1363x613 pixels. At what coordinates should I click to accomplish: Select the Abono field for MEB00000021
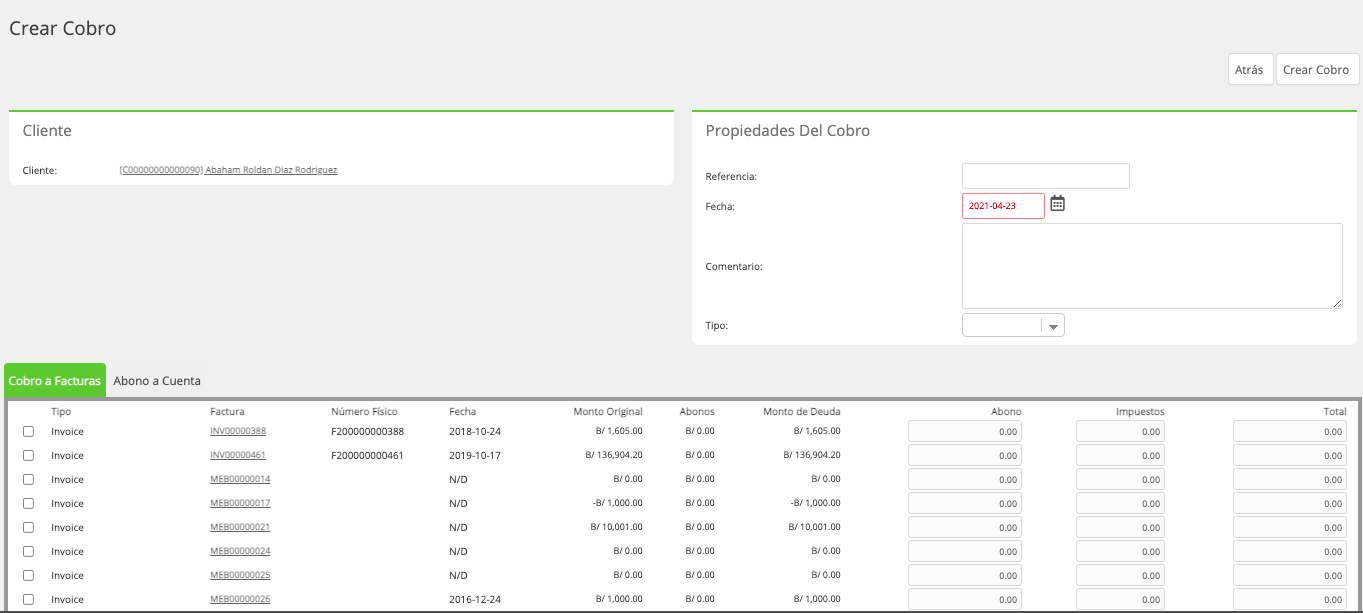(x=965, y=528)
